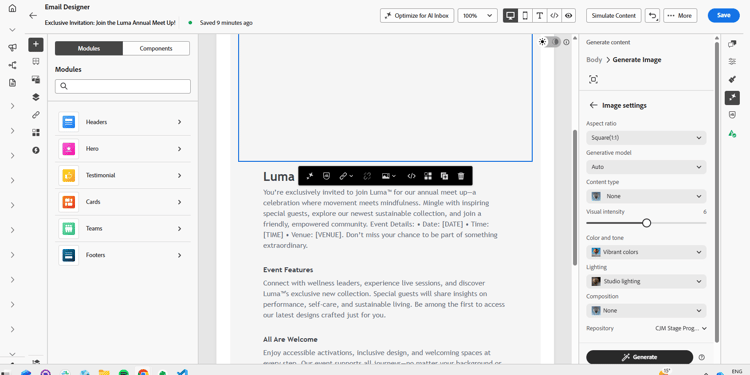Click the Generate button
The width and height of the screenshot is (750, 375).
click(640, 357)
